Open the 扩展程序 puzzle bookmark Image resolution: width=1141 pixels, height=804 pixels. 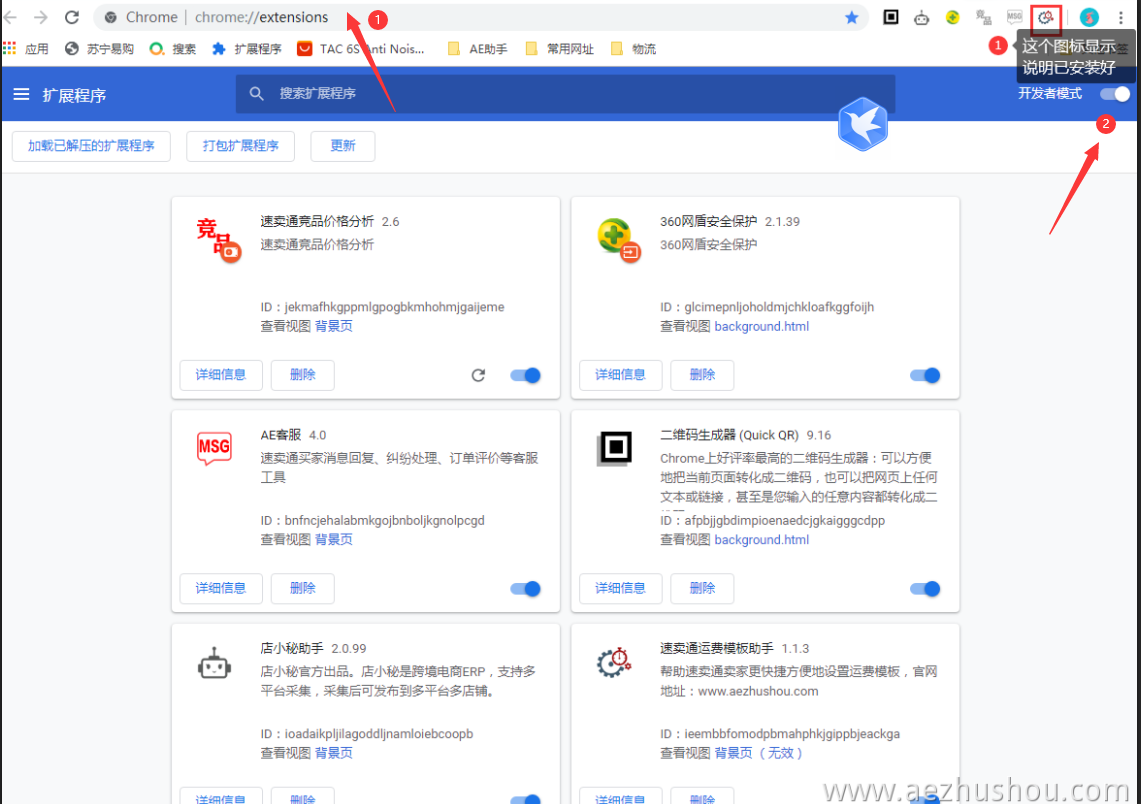[247, 49]
